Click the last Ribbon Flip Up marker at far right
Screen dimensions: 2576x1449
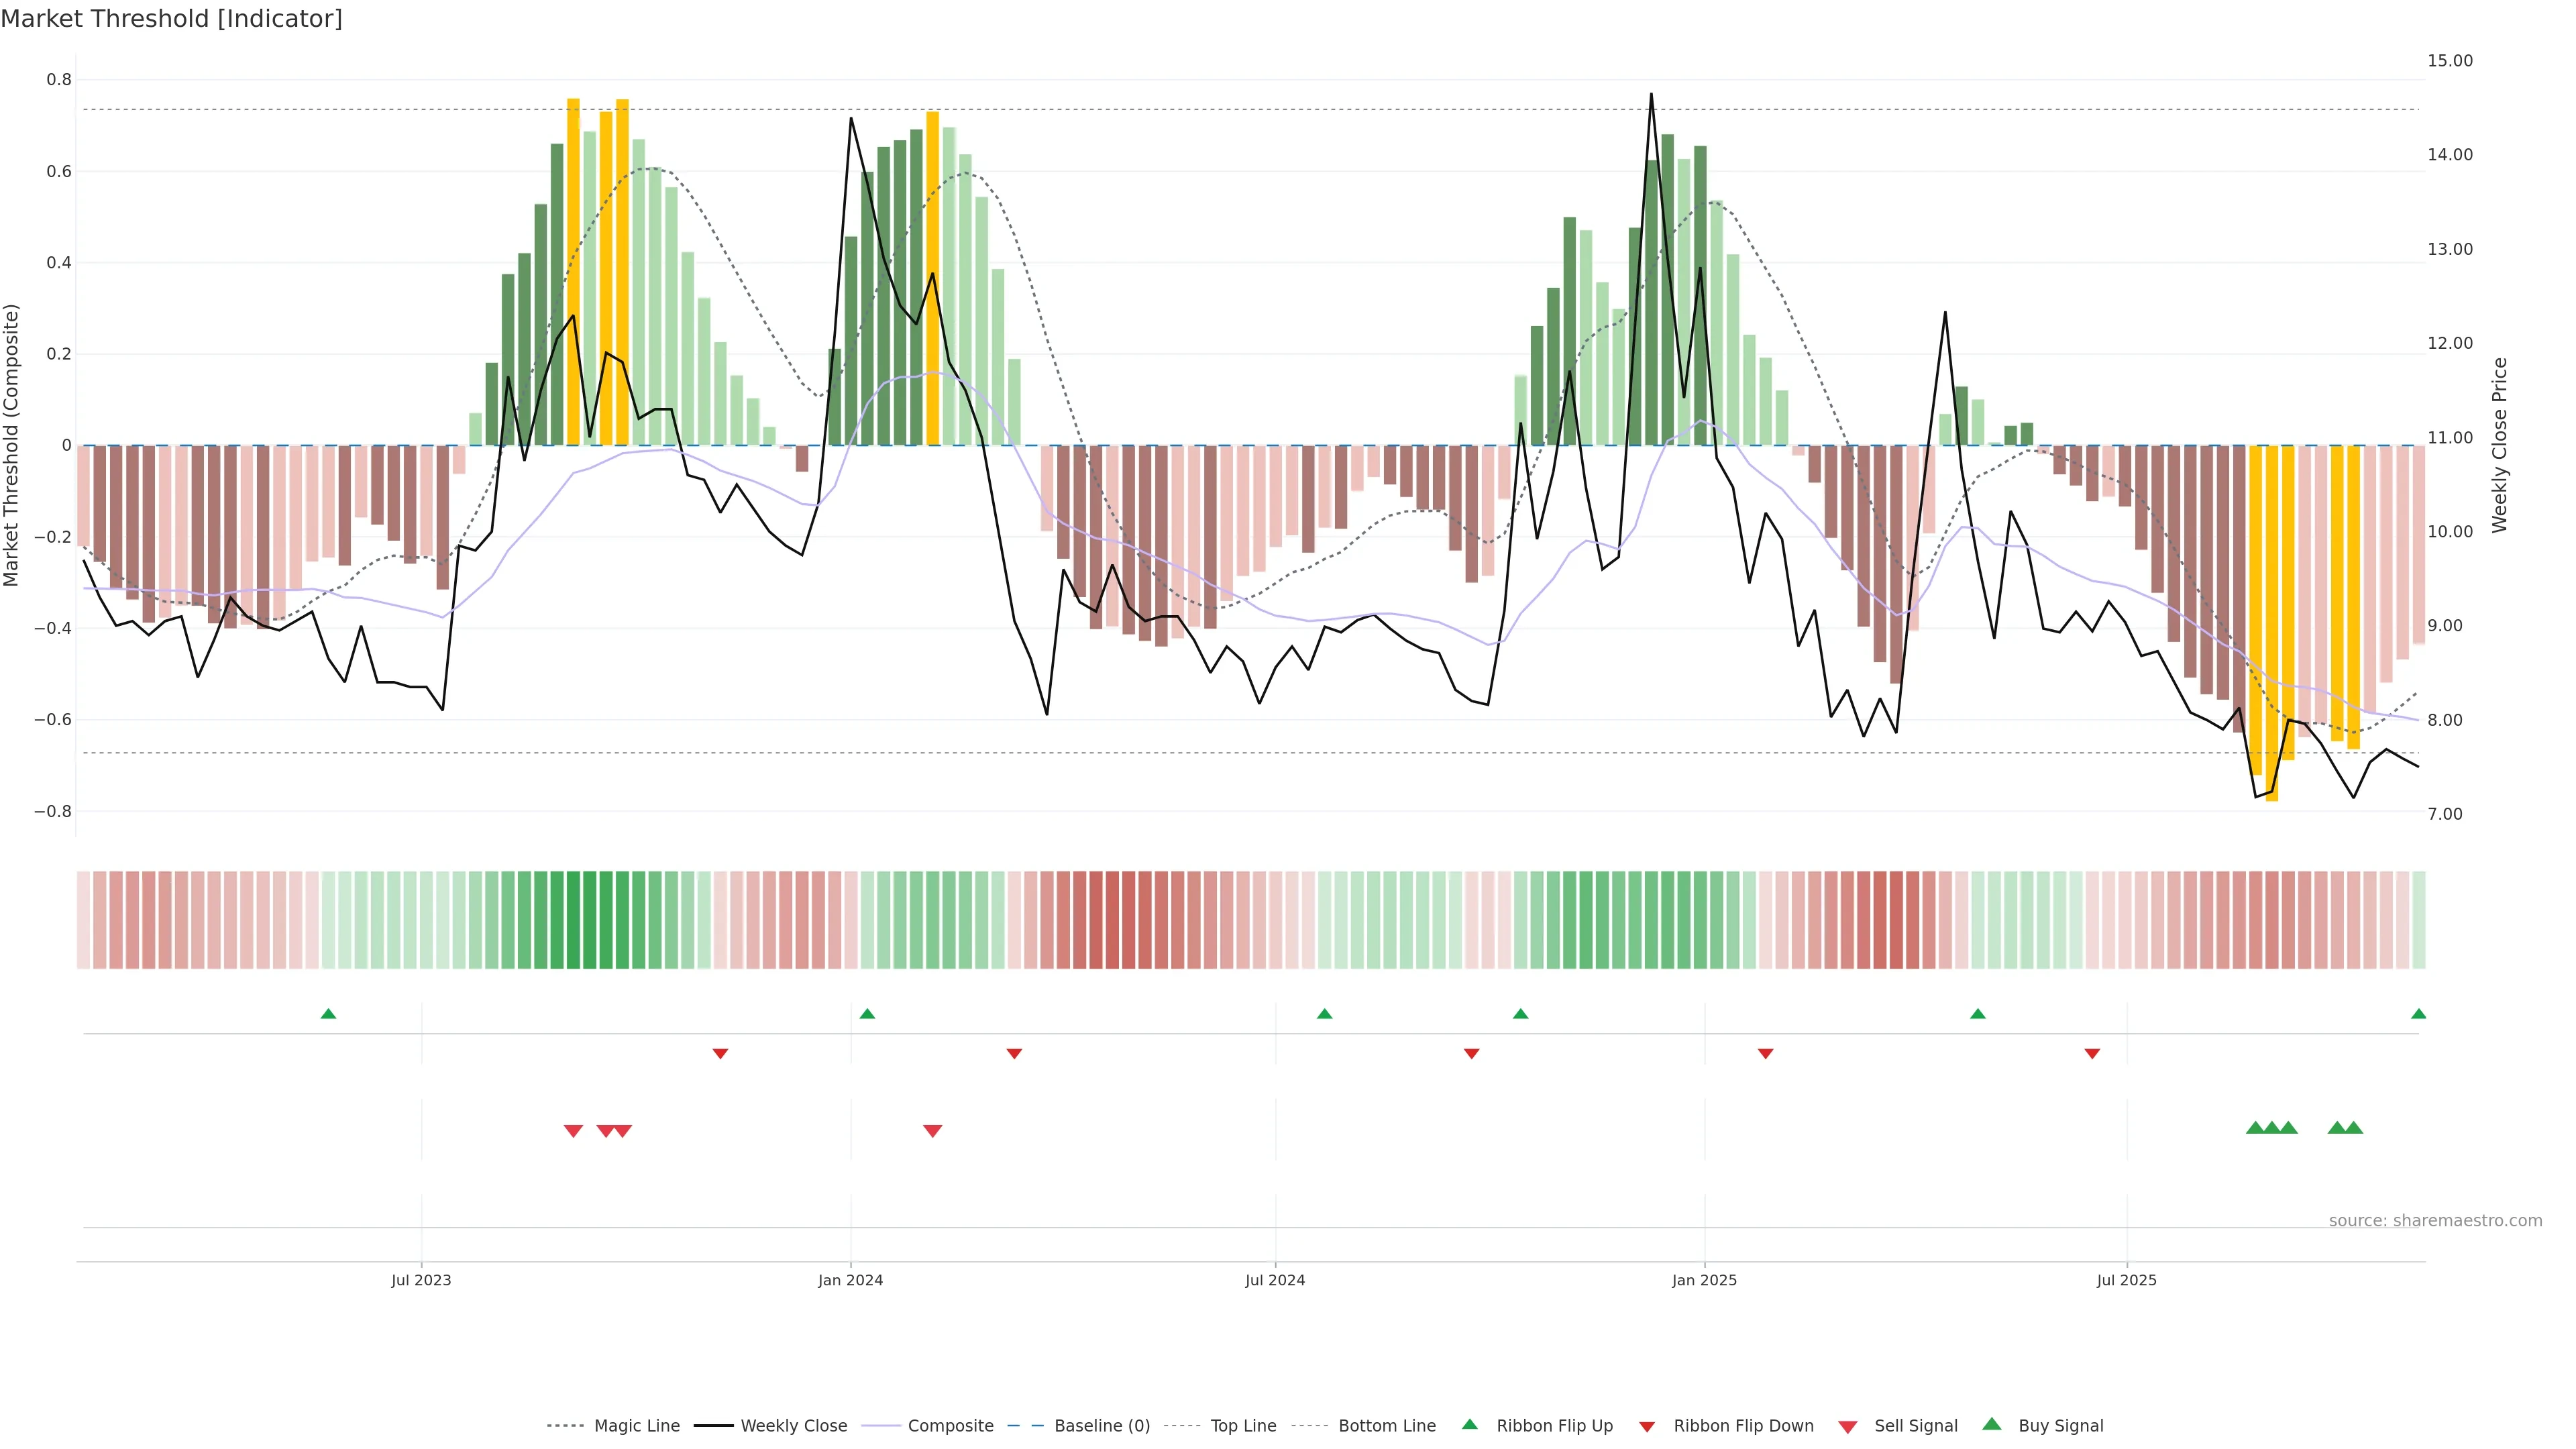(x=2418, y=1014)
